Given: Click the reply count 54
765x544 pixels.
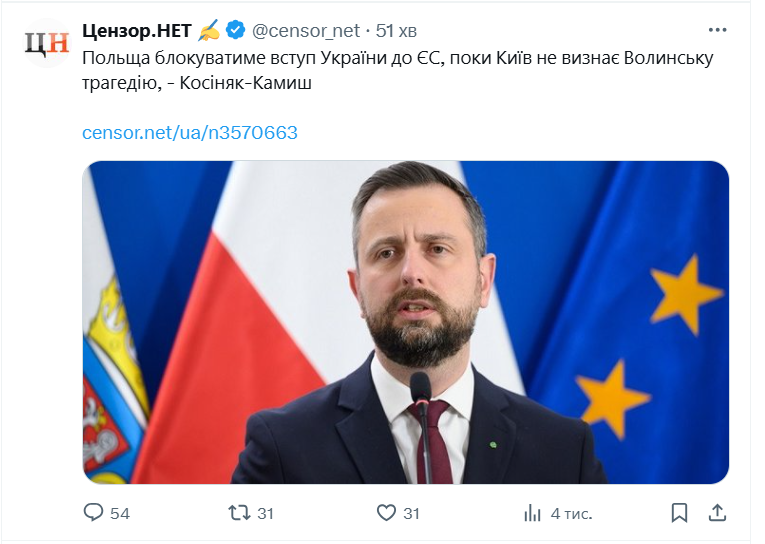Looking at the screenshot, I should tap(120, 513).
